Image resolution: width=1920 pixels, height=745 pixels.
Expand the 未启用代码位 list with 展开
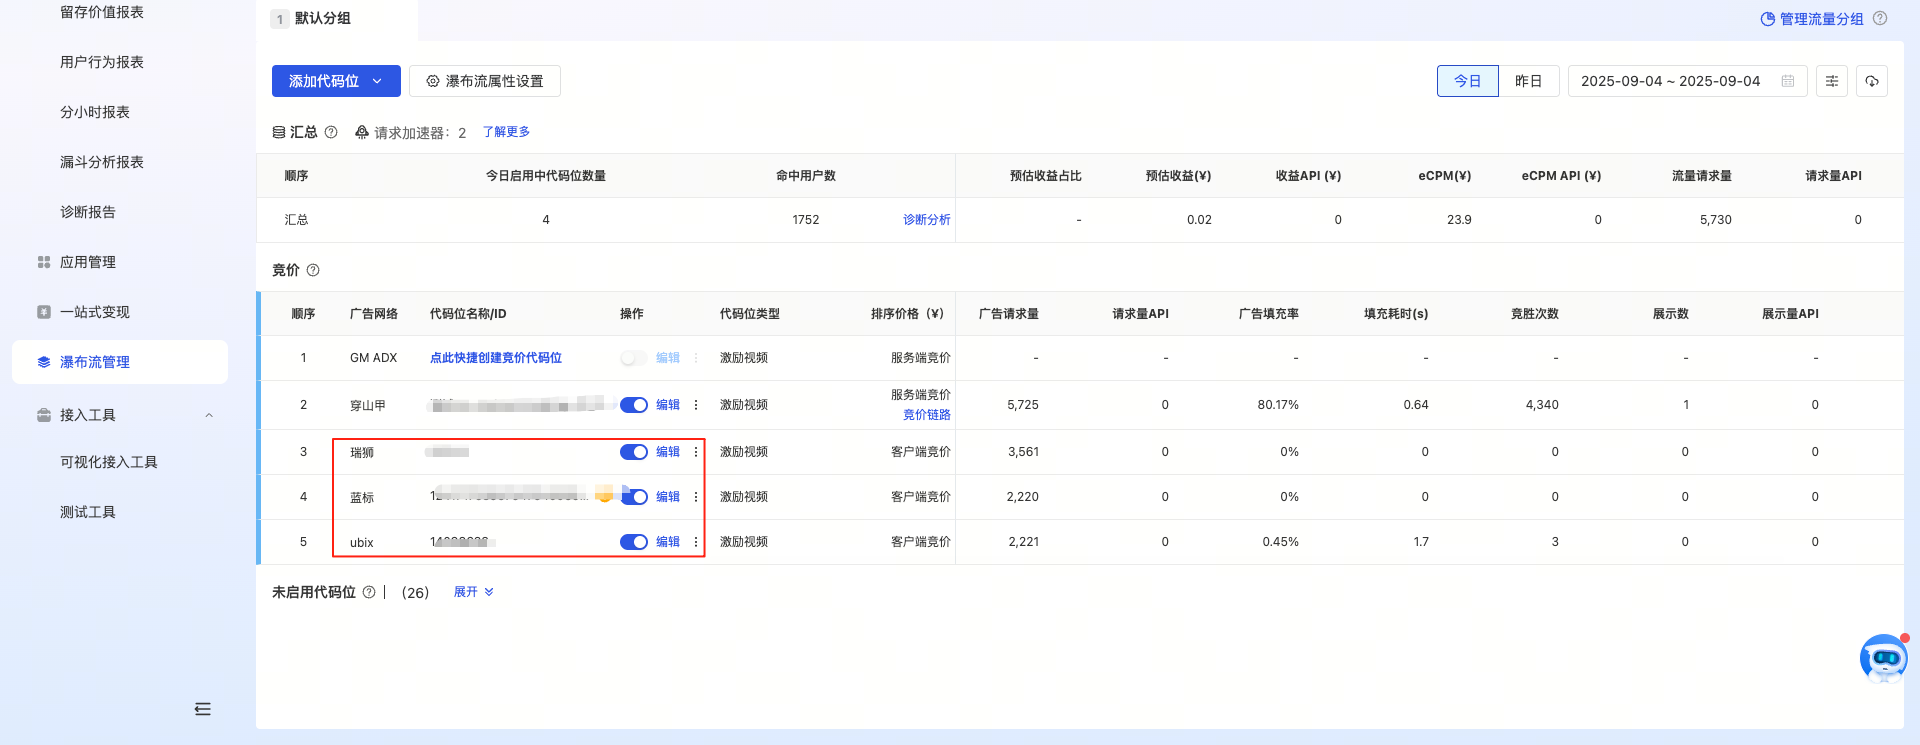click(x=473, y=592)
